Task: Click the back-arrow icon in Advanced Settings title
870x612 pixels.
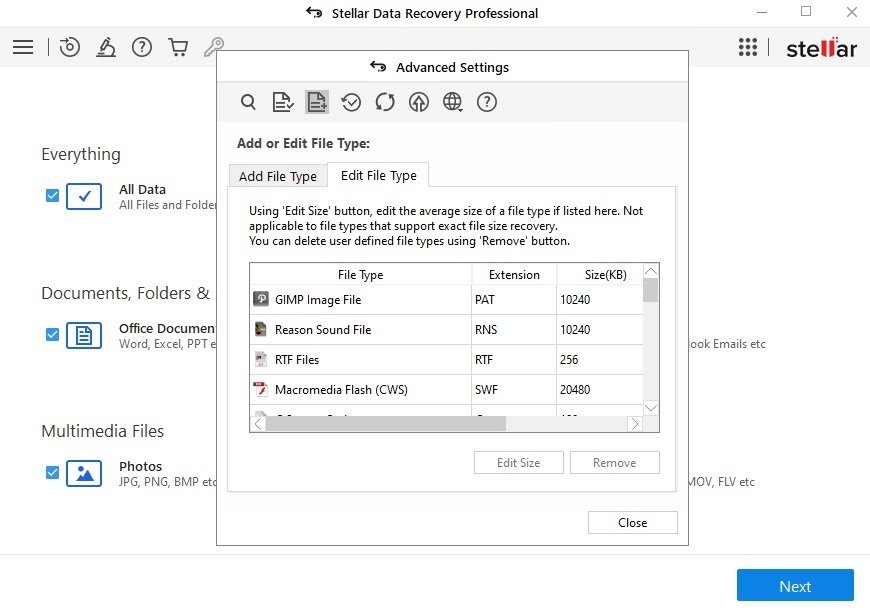Action: tap(378, 67)
